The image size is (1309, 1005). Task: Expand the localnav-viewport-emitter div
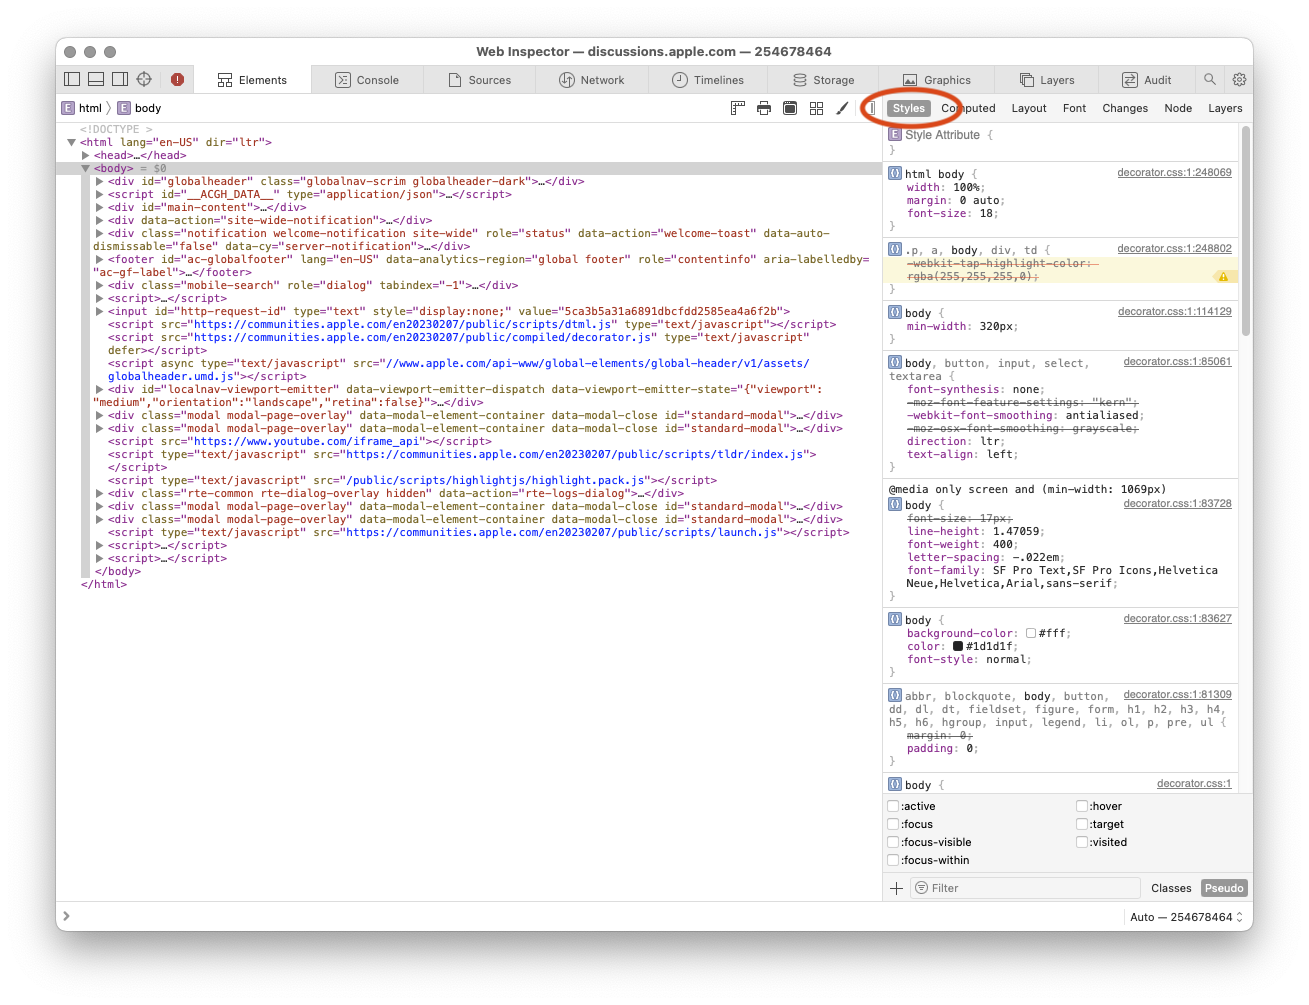point(100,389)
